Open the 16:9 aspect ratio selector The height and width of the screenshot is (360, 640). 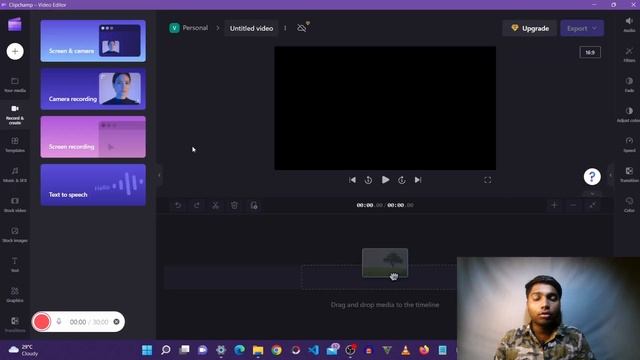pos(590,52)
